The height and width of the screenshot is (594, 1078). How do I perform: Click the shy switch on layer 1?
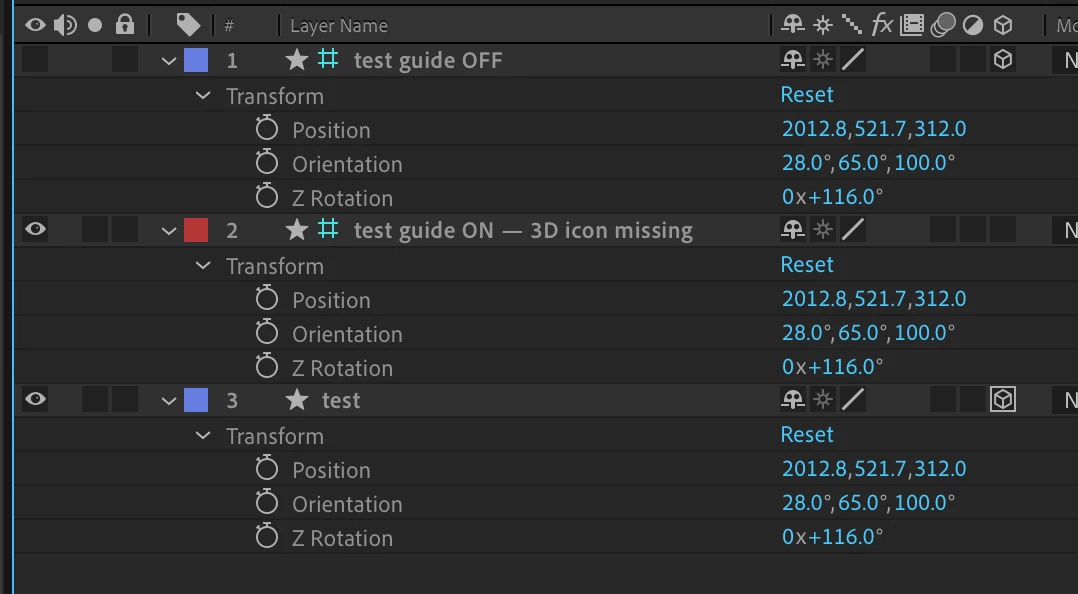click(792, 61)
